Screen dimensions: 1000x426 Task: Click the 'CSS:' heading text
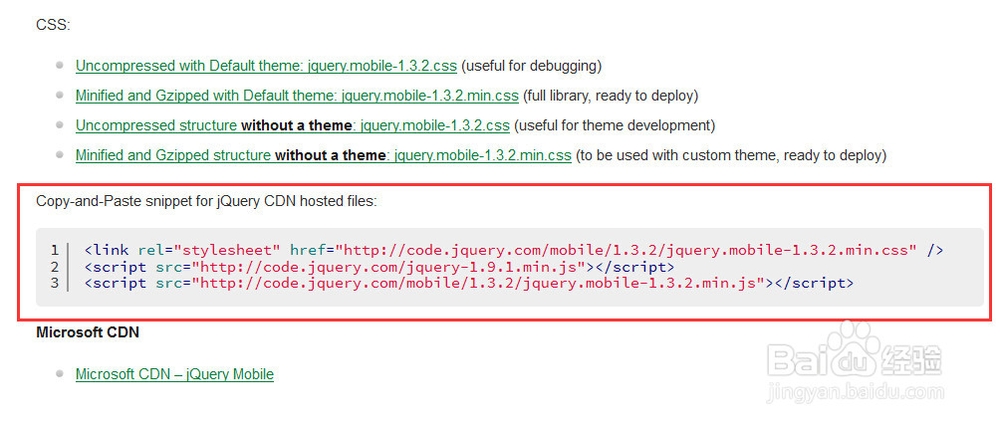tap(53, 25)
